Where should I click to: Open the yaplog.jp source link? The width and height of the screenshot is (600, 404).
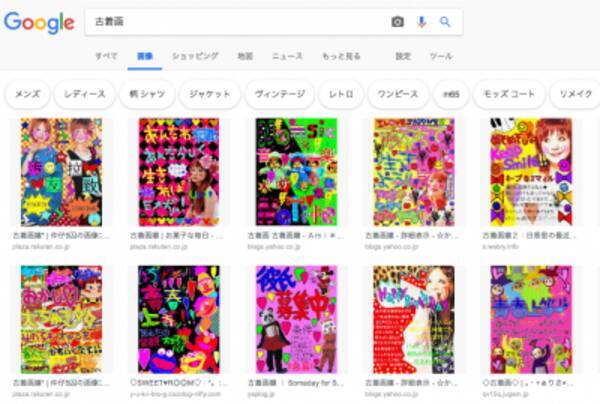tap(259, 394)
